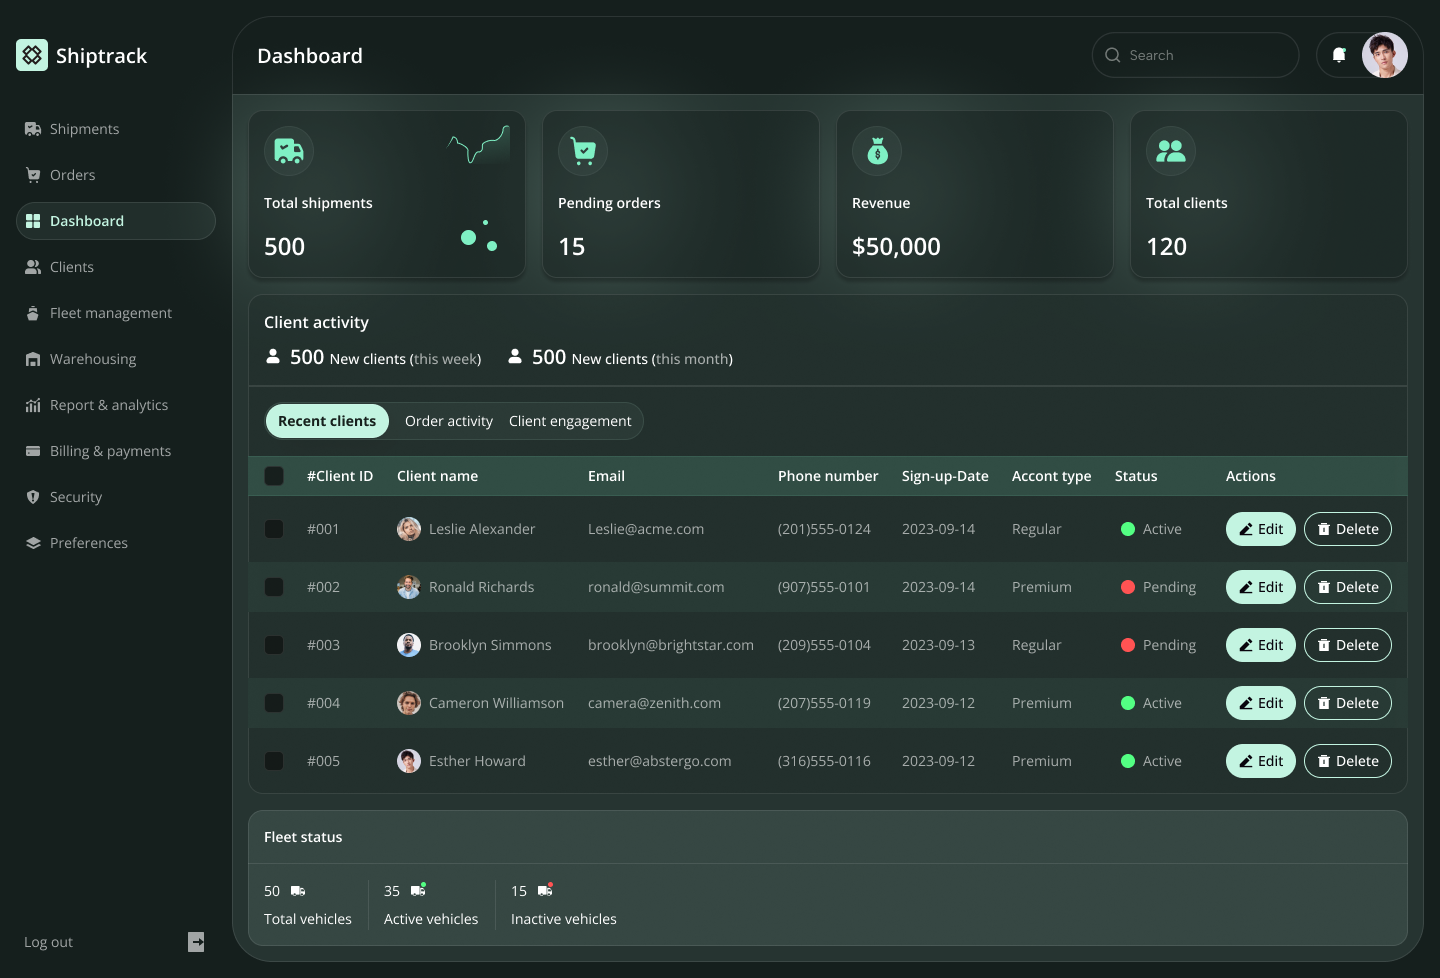Image resolution: width=1440 pixels, height=978 pixels.
Task: Open Billing & payments from sidebar
Action: coord(110,451)
